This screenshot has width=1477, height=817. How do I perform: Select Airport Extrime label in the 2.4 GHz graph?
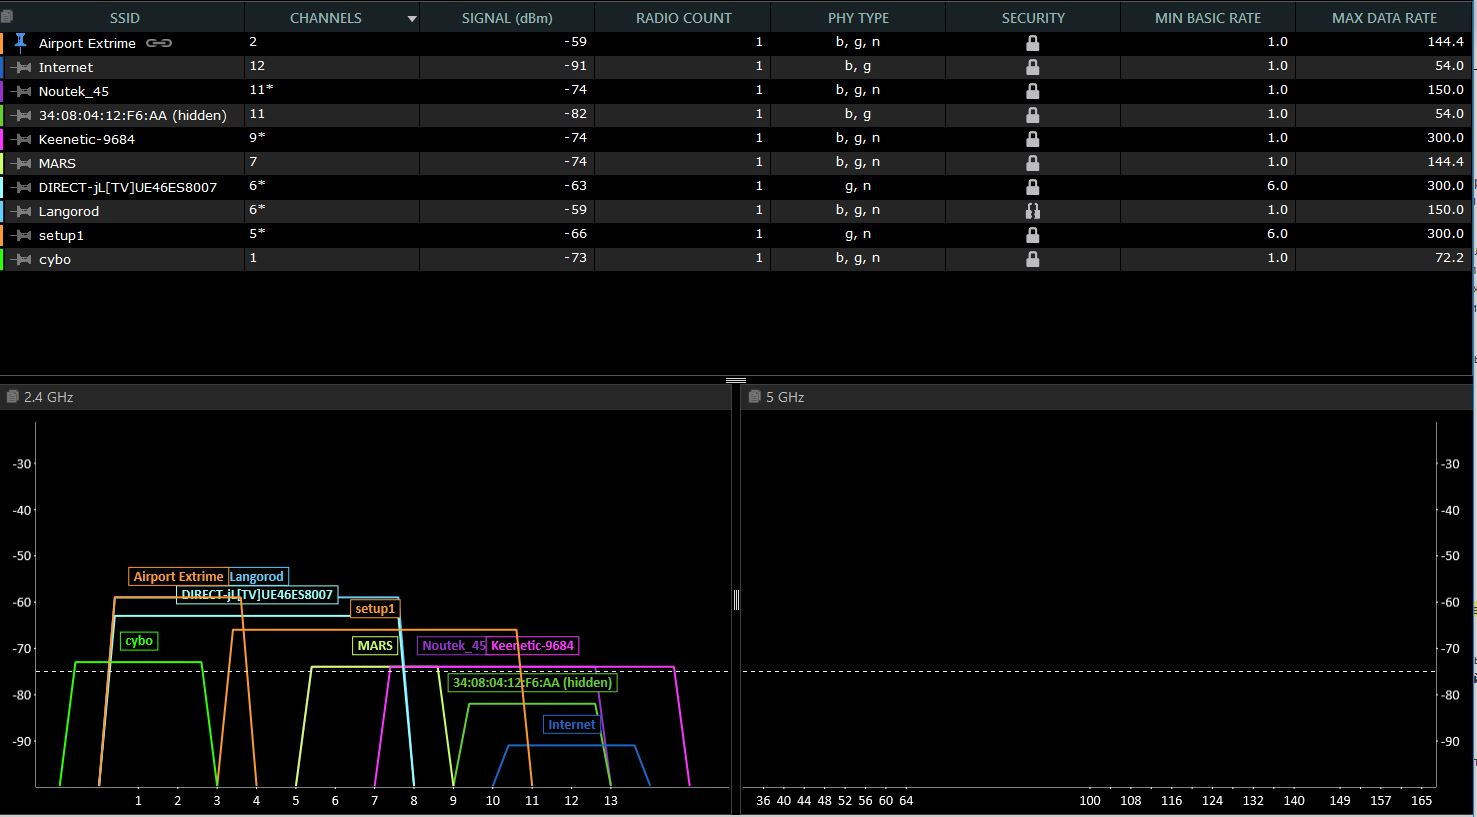[179, 576]
